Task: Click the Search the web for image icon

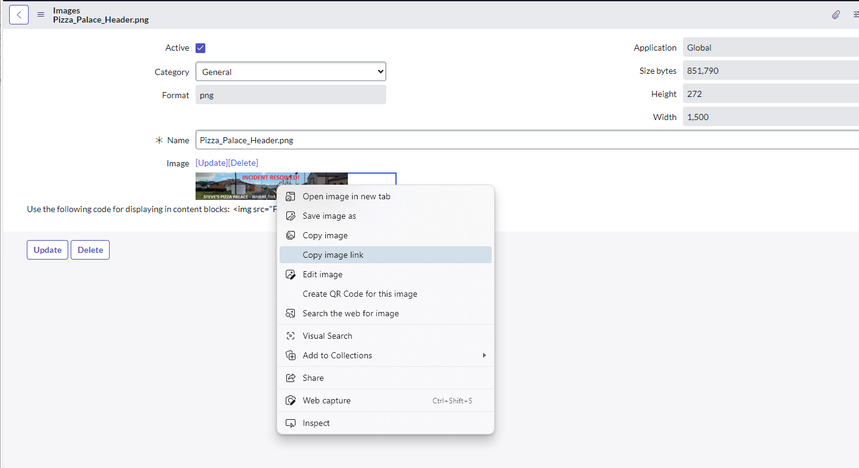Action: point(290,313)
